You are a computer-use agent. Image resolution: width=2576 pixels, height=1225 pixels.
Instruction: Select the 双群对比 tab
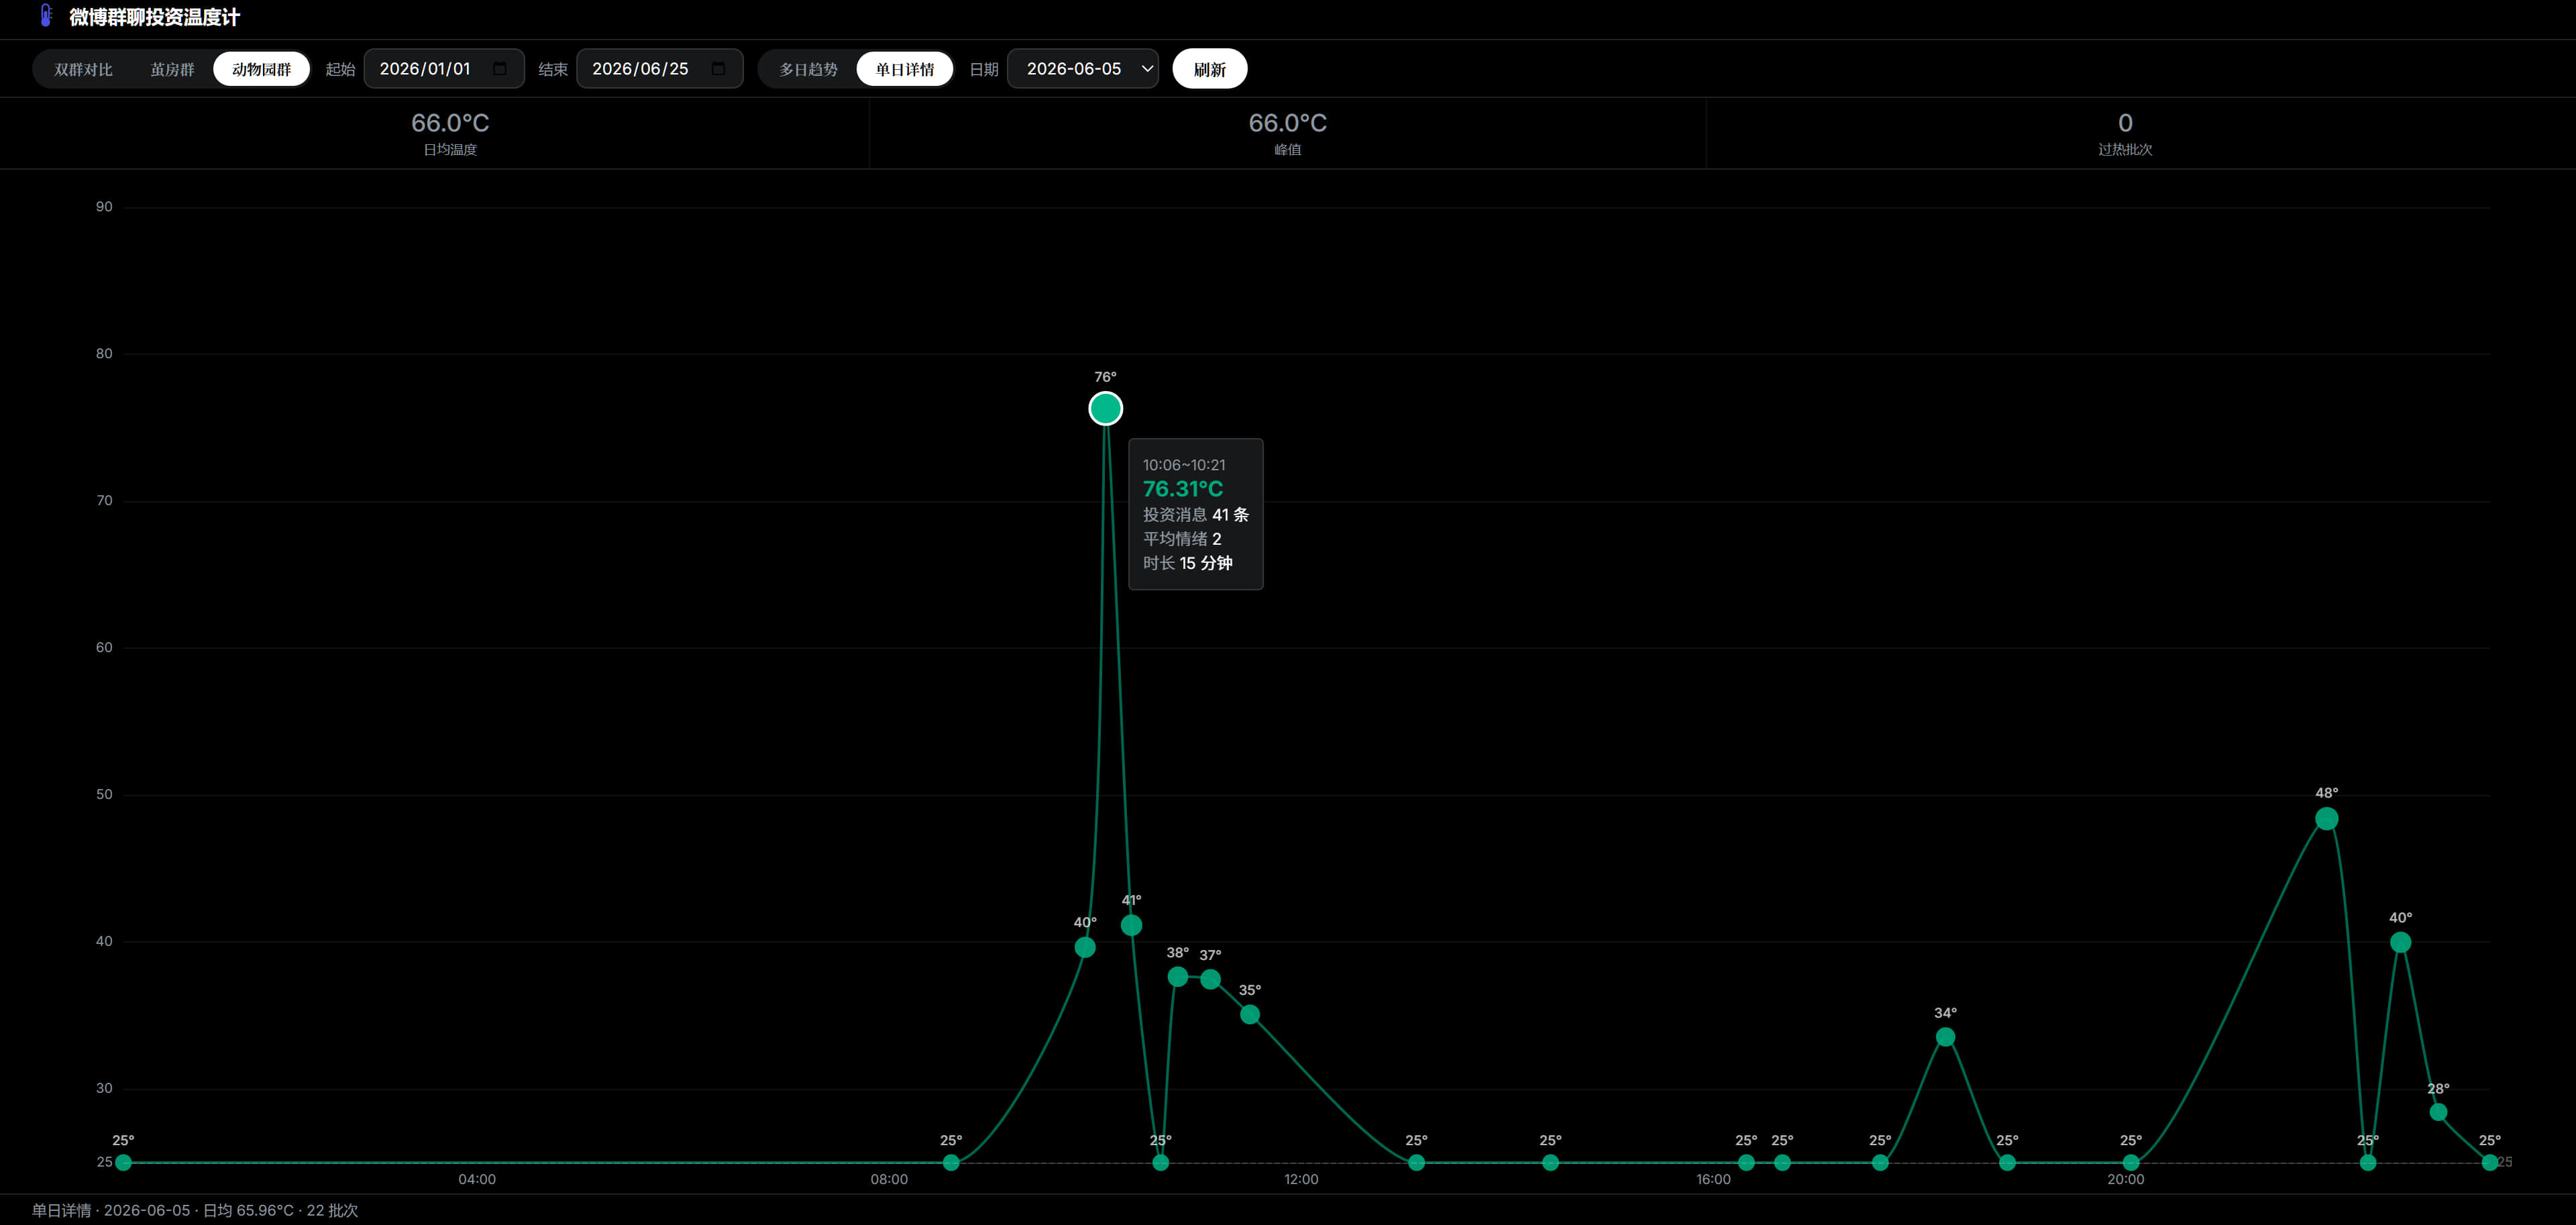pos(83,69)
